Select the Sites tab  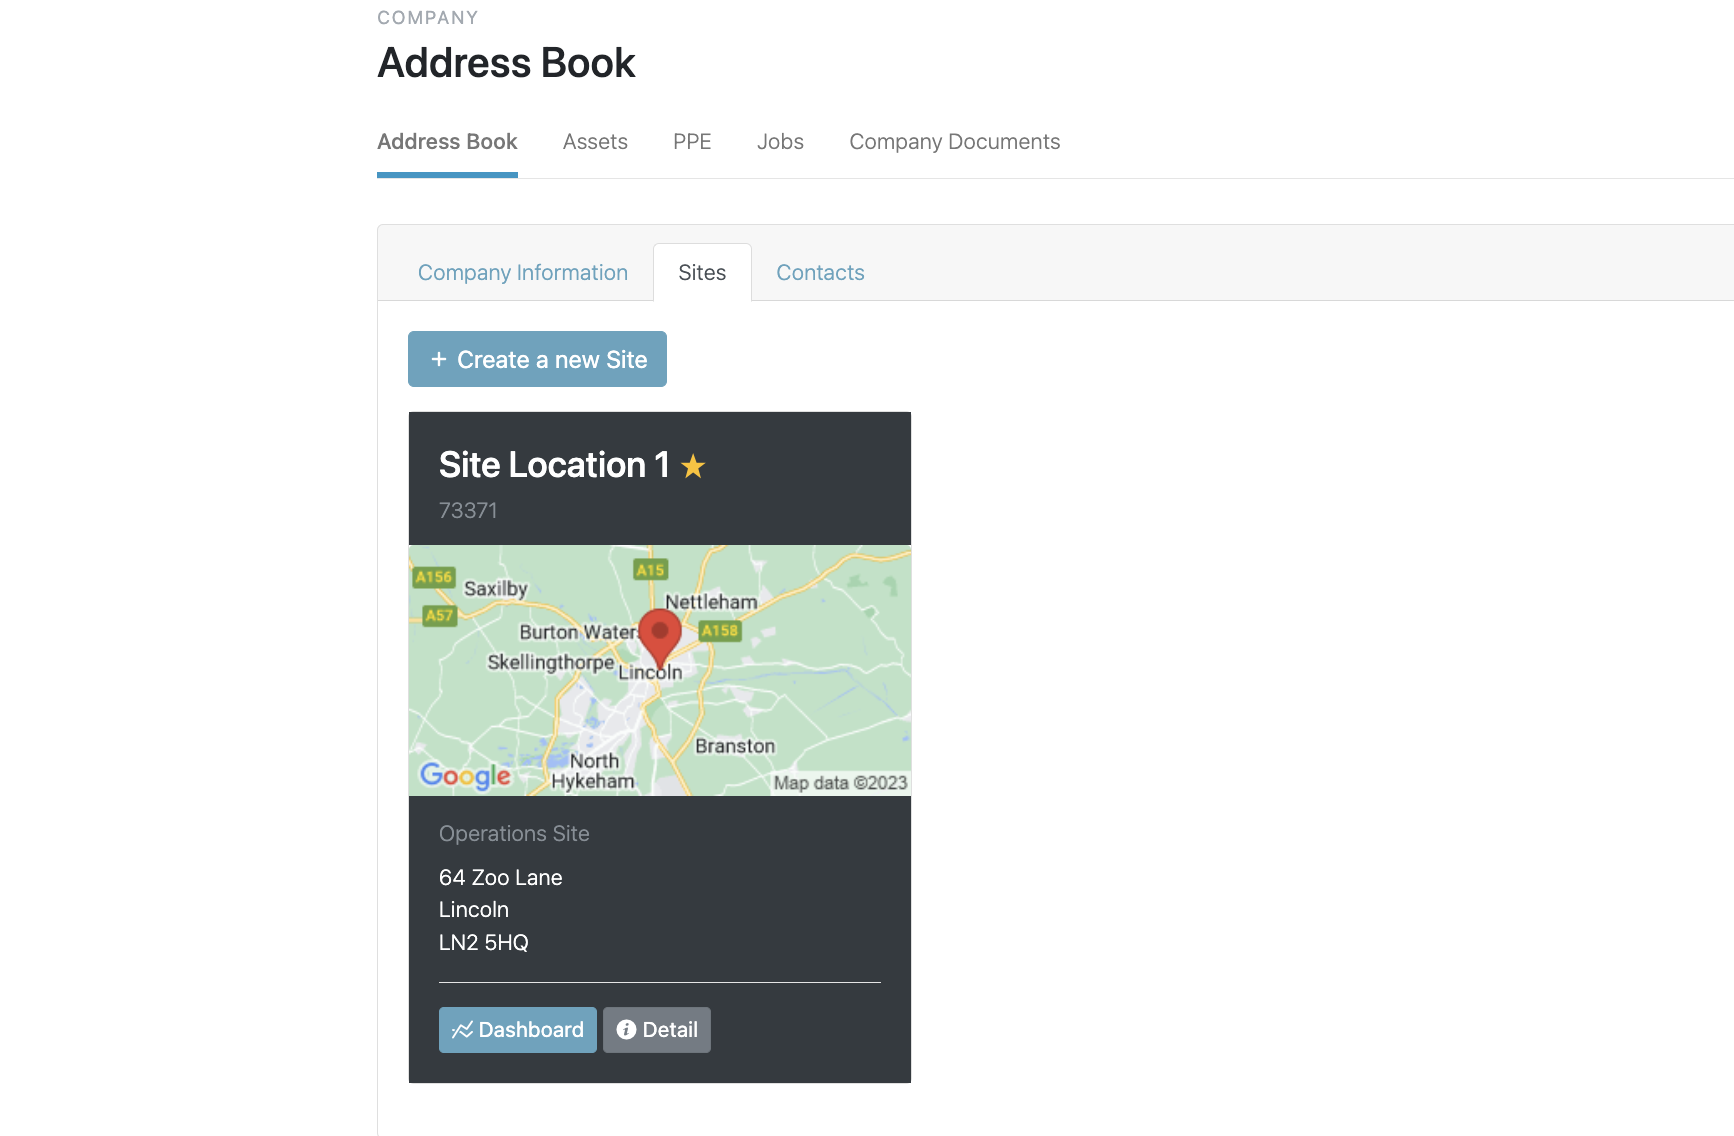point(702,273)
